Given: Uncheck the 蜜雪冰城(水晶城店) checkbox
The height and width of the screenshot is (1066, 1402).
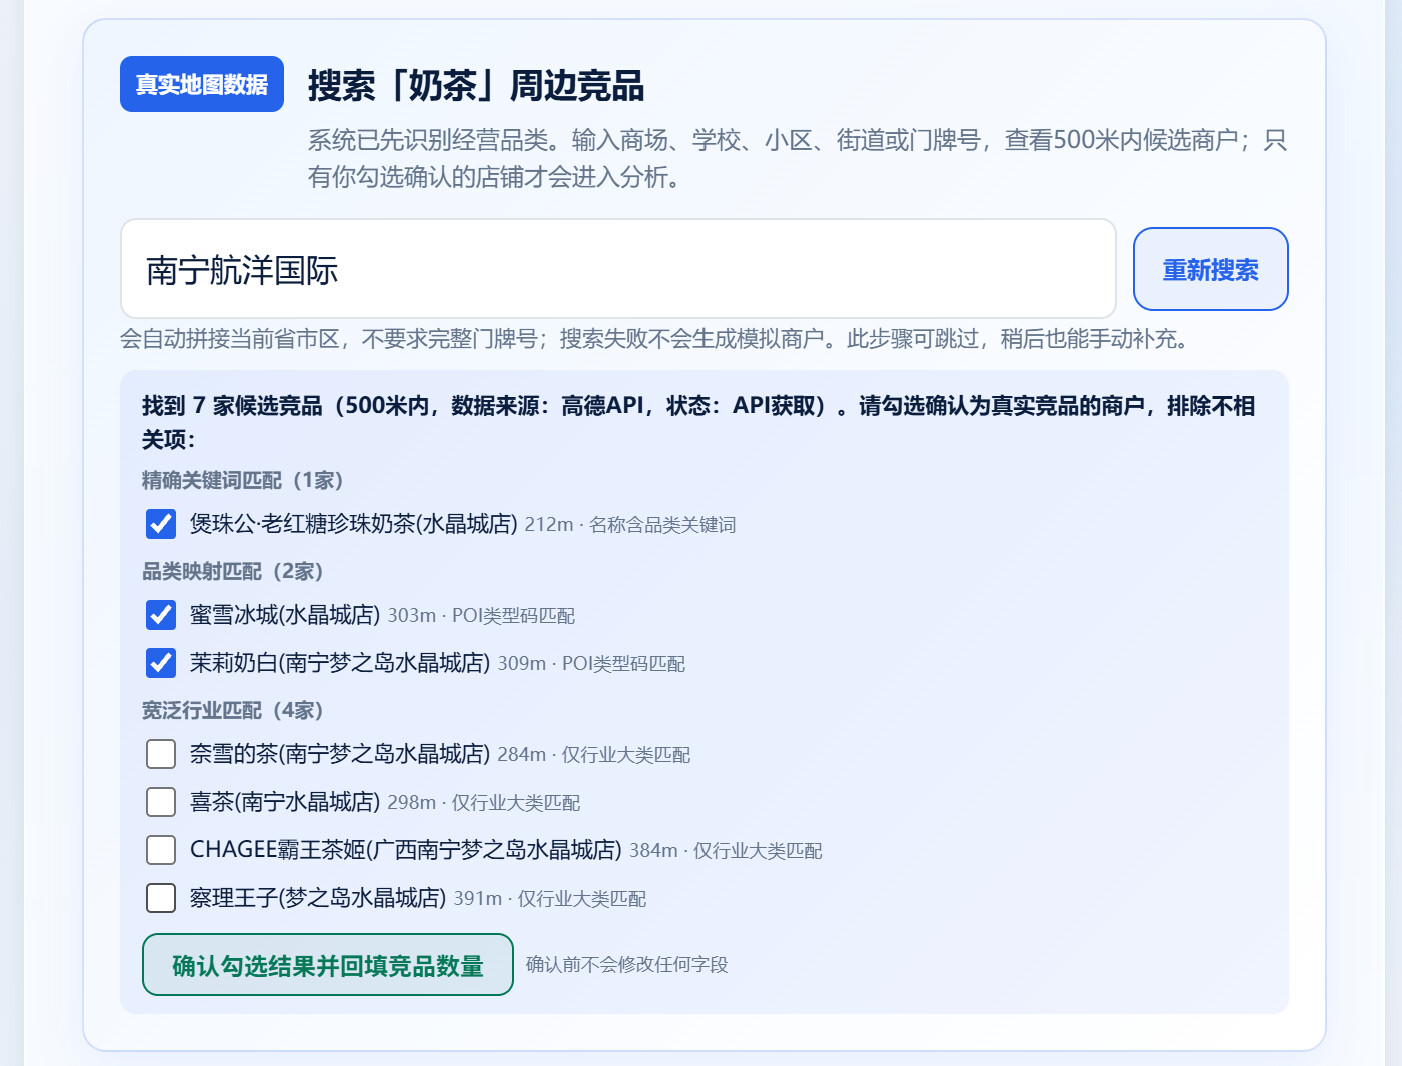Looking at the screenshot, I should pos(161,614).
